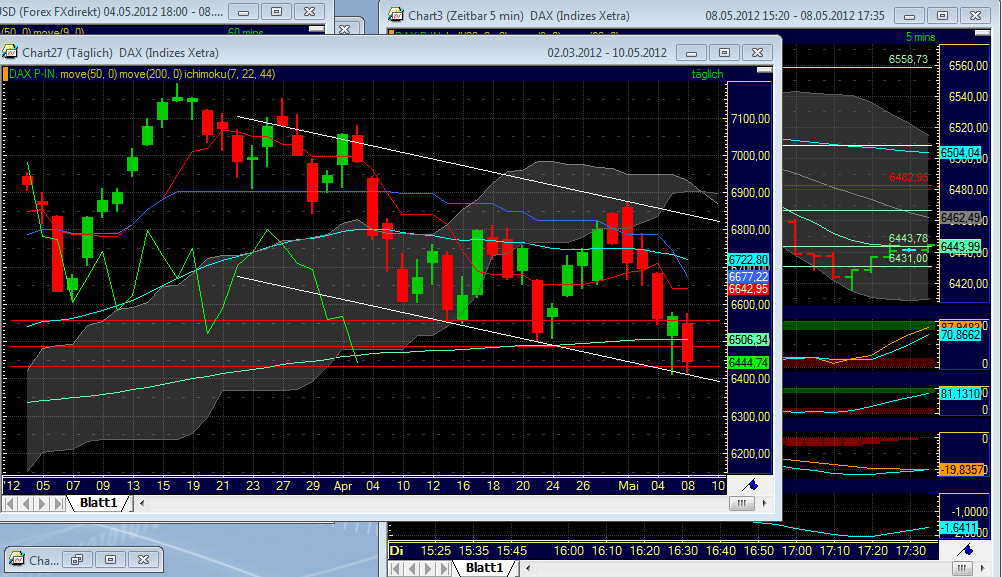
Task: Go to next sheet in Chart3
Action: pos(428,568)
